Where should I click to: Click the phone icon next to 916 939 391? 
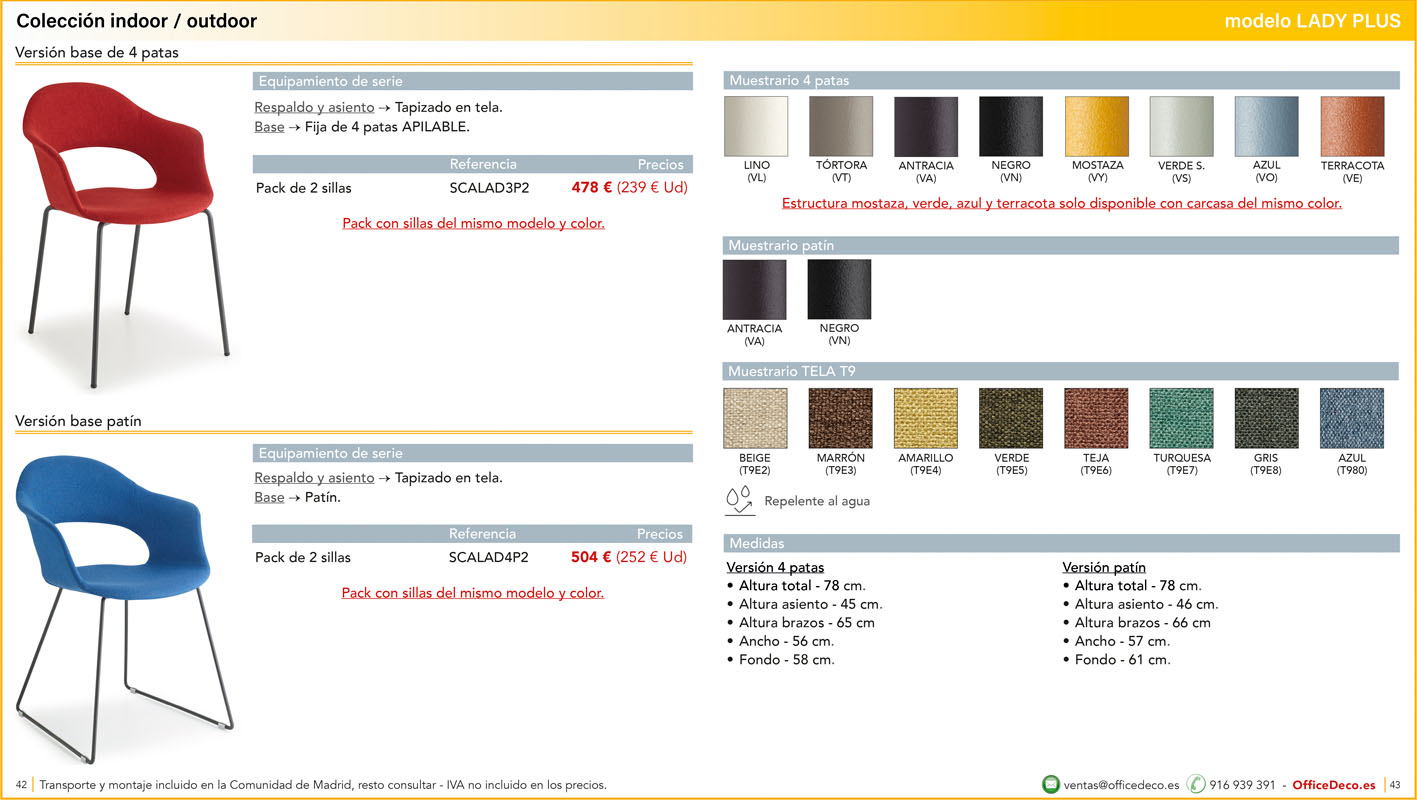click(1196, 784)
